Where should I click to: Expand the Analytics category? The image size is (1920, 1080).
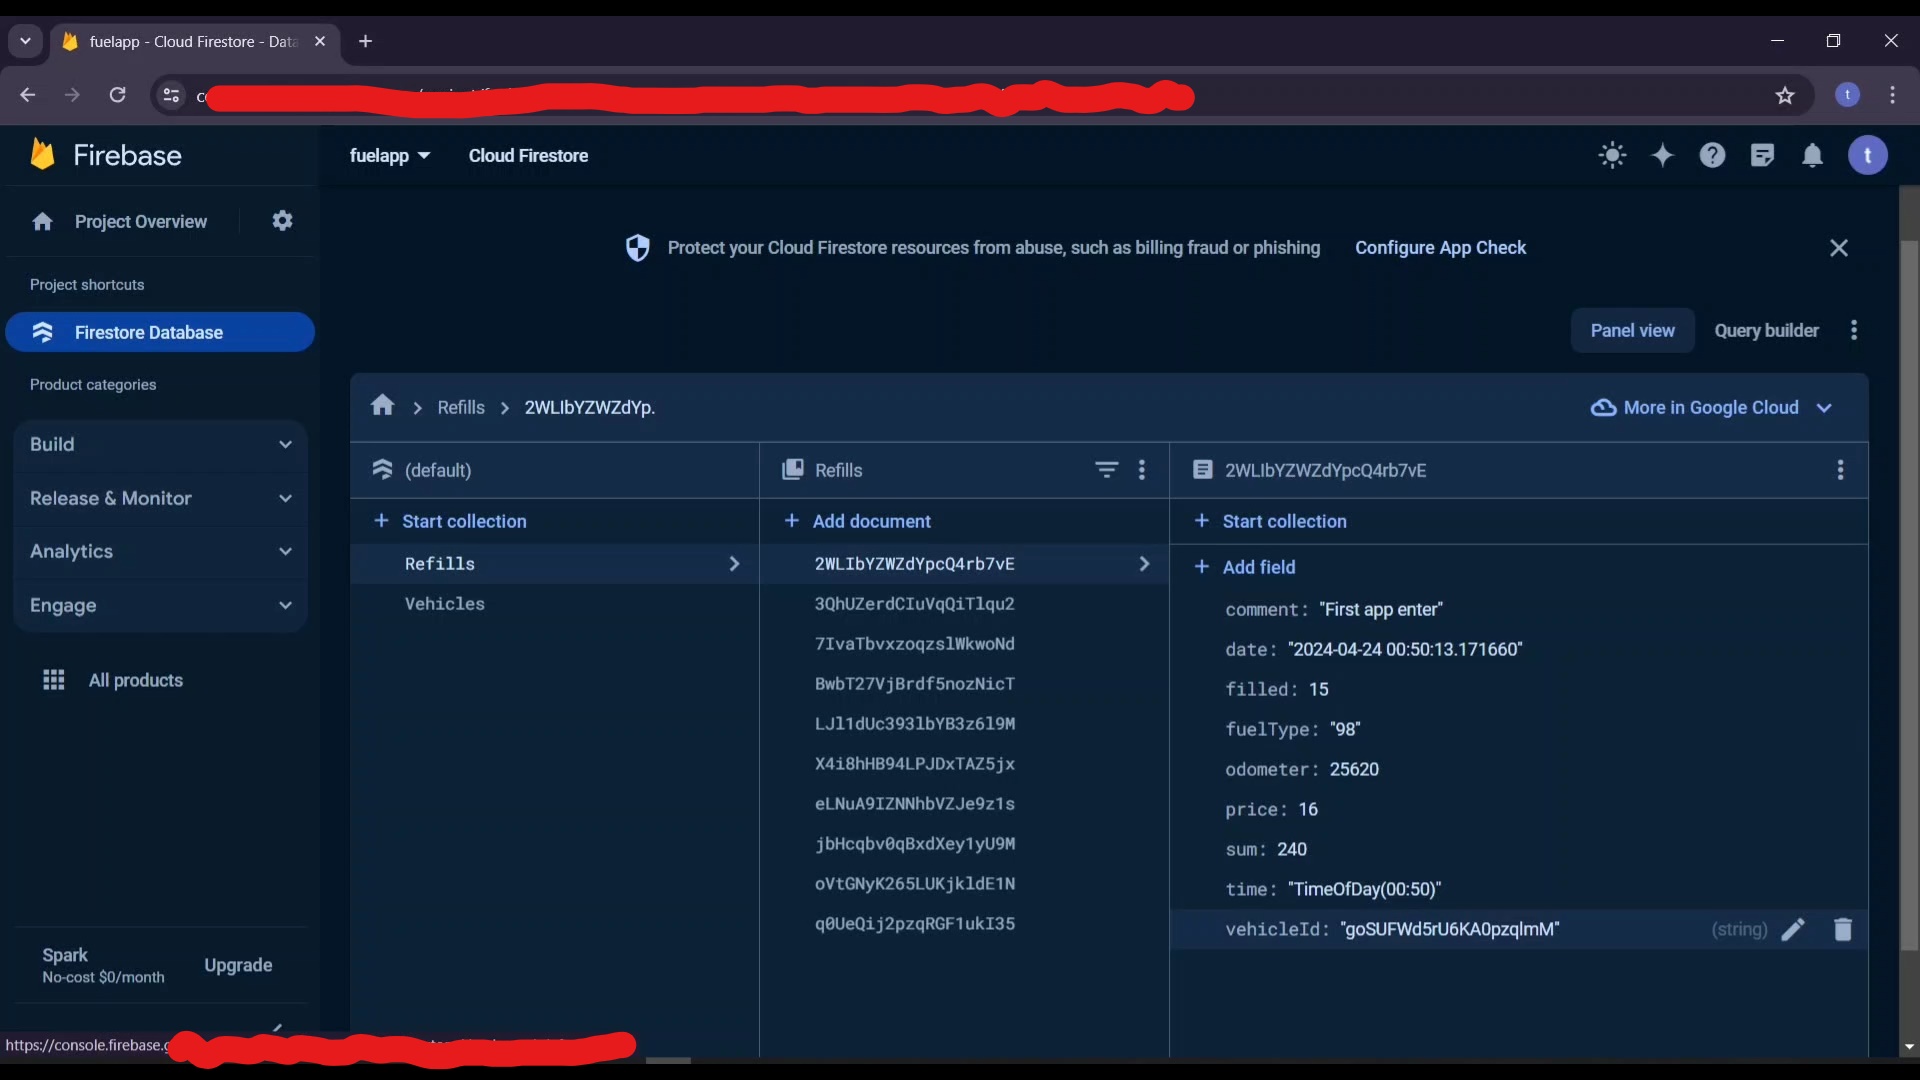[x=160, y=551]
